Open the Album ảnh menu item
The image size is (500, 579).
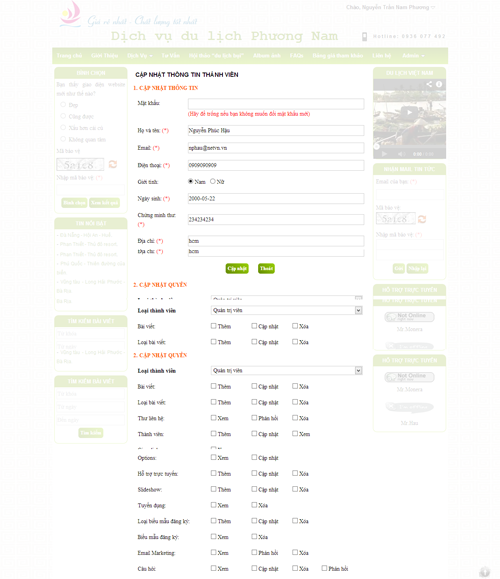pyautogui.click(x=267, y=55)
